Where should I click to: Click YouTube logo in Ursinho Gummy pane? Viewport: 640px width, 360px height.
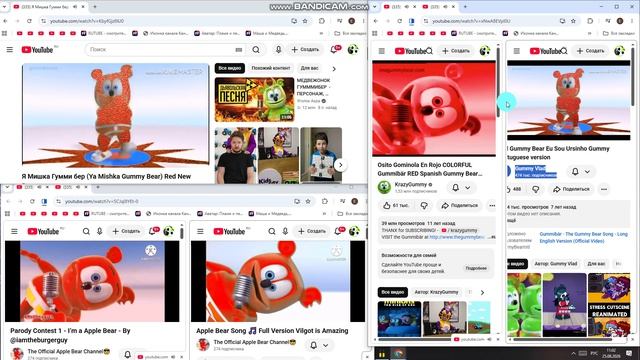[544, 51]
